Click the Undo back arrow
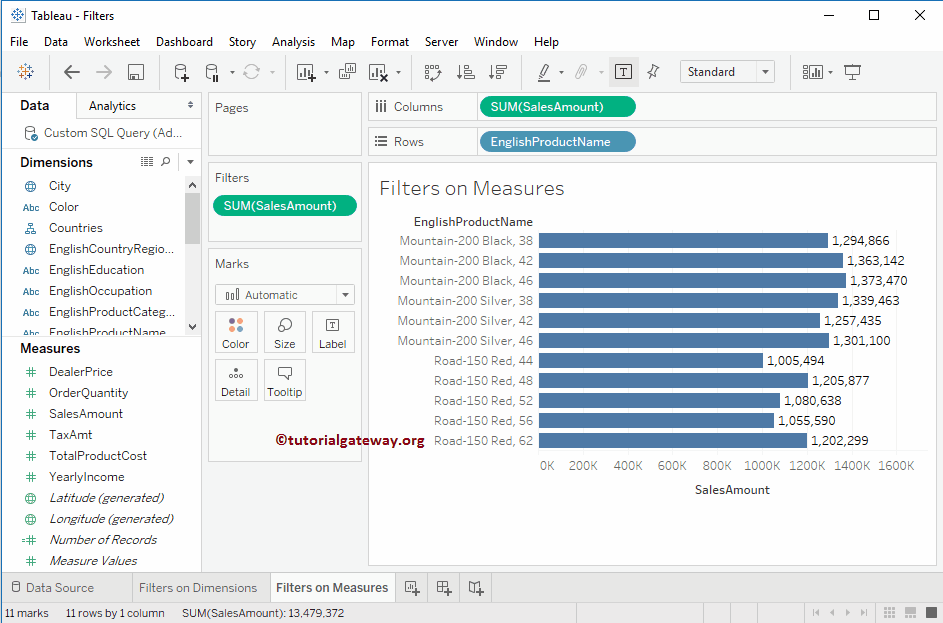This screenshot has width=943, height=623. pyautogui.click(x=72, y=72)
